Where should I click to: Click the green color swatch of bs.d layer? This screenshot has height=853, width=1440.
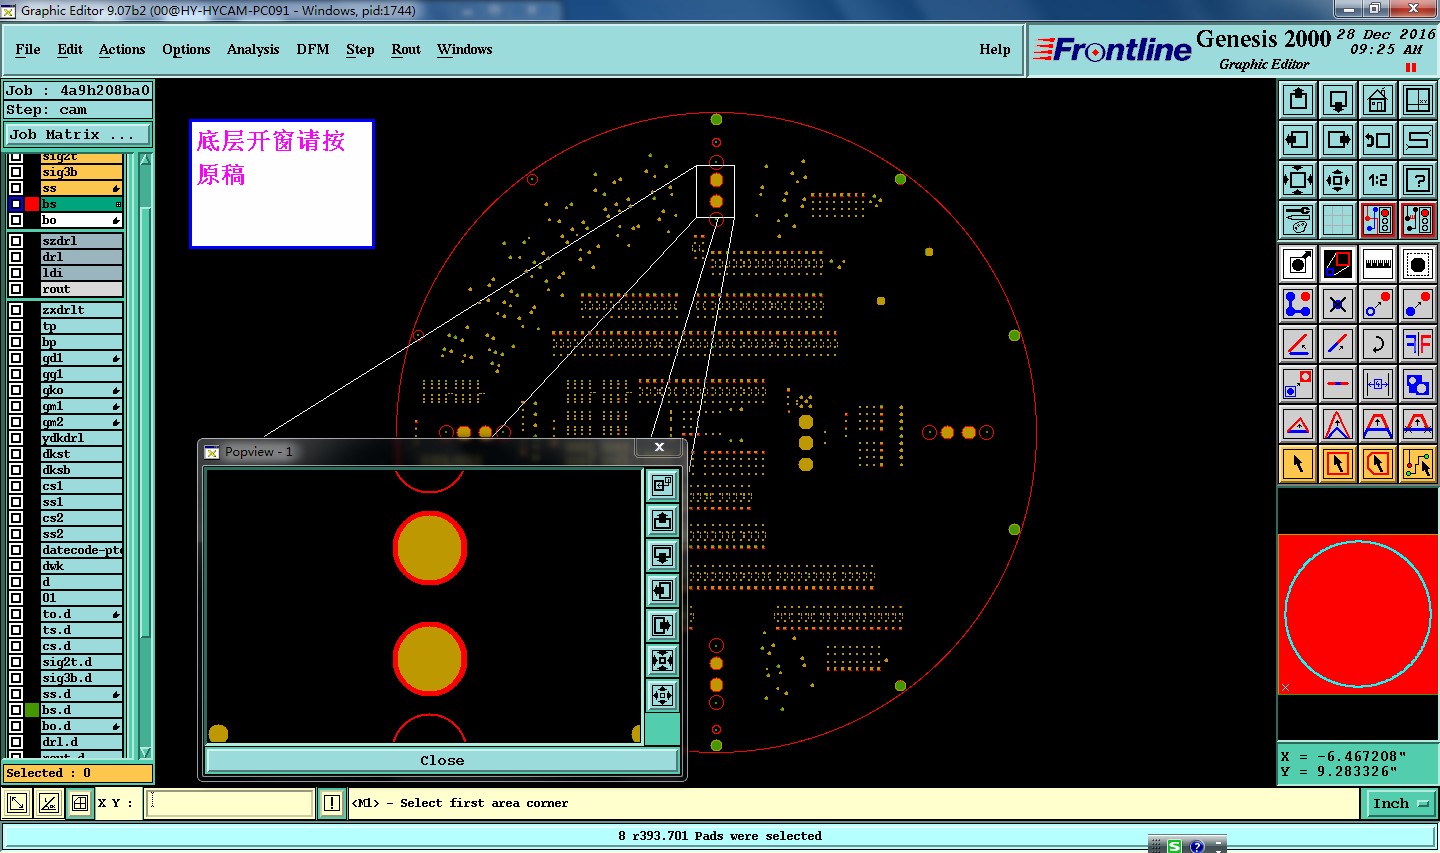point(32,710)
